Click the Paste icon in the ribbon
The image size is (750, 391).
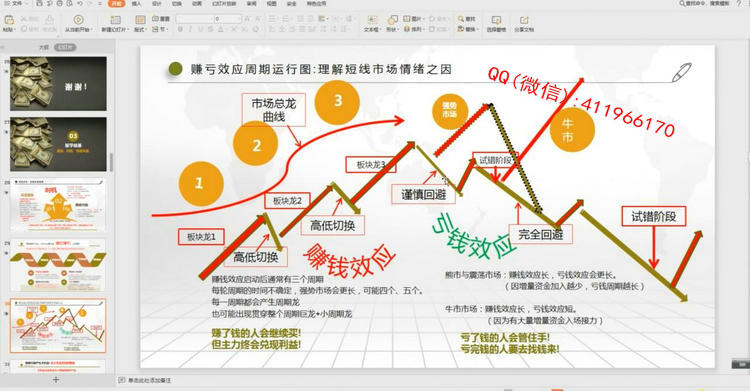coord(9,20)
